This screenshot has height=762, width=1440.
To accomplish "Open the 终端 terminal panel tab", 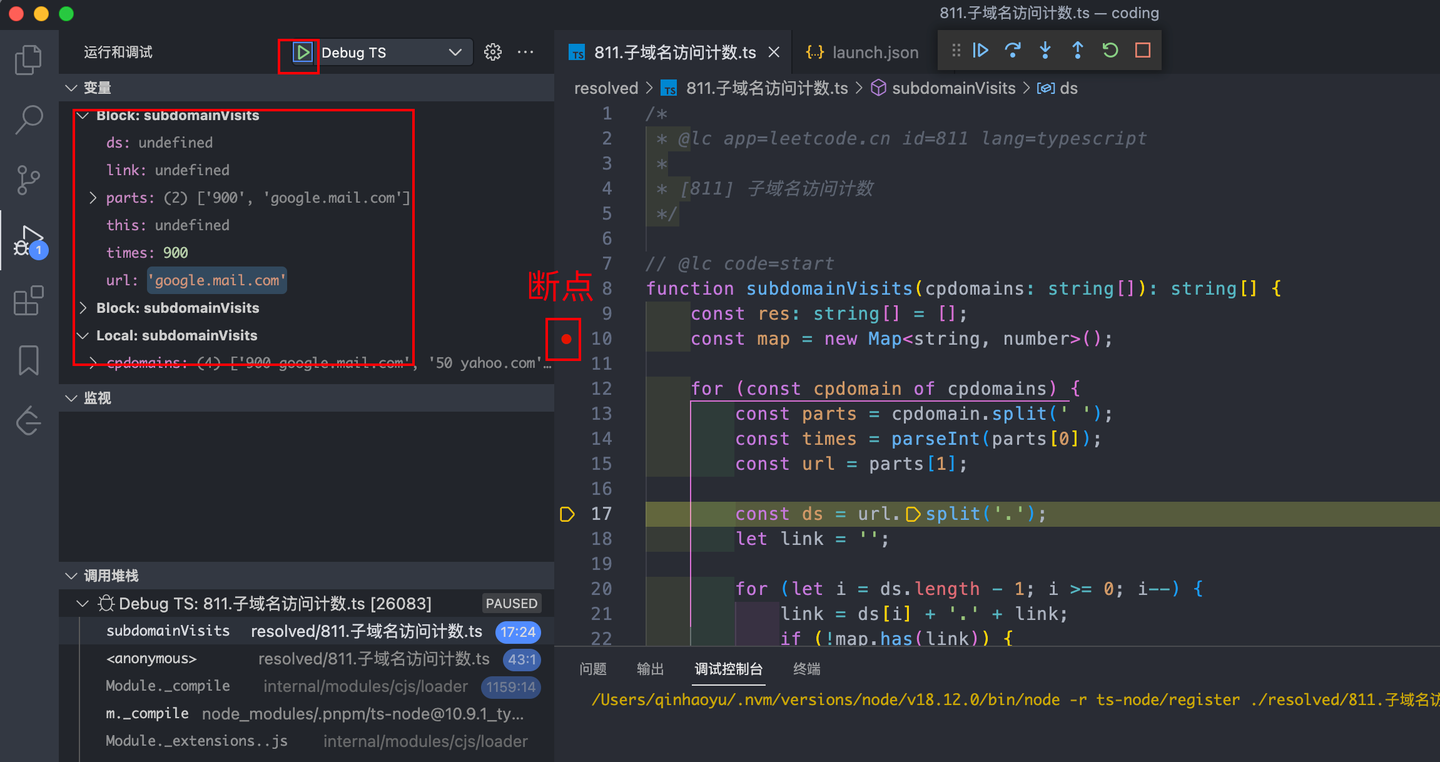I will click(x=806, y=668).
